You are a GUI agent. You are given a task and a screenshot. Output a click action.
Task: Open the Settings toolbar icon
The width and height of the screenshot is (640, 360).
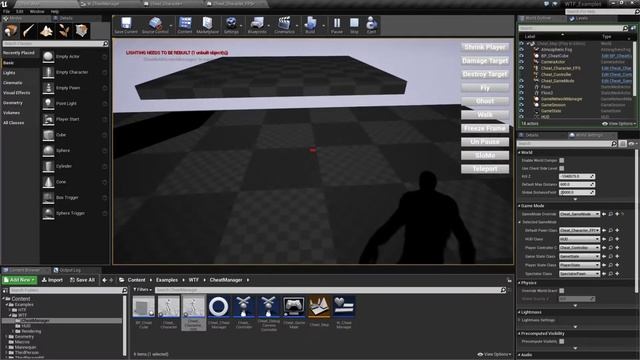click(231, 25)
